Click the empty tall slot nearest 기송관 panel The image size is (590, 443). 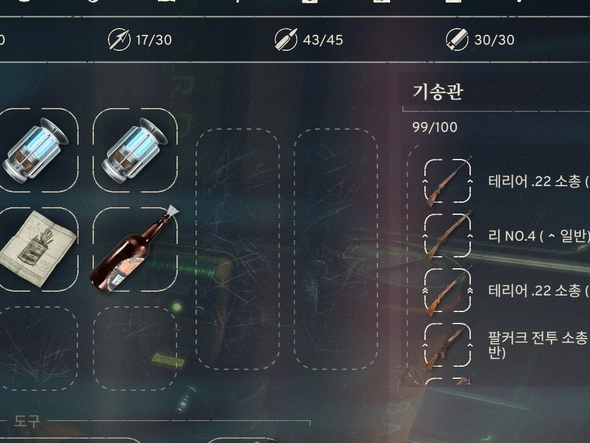(x=336, y=249)
